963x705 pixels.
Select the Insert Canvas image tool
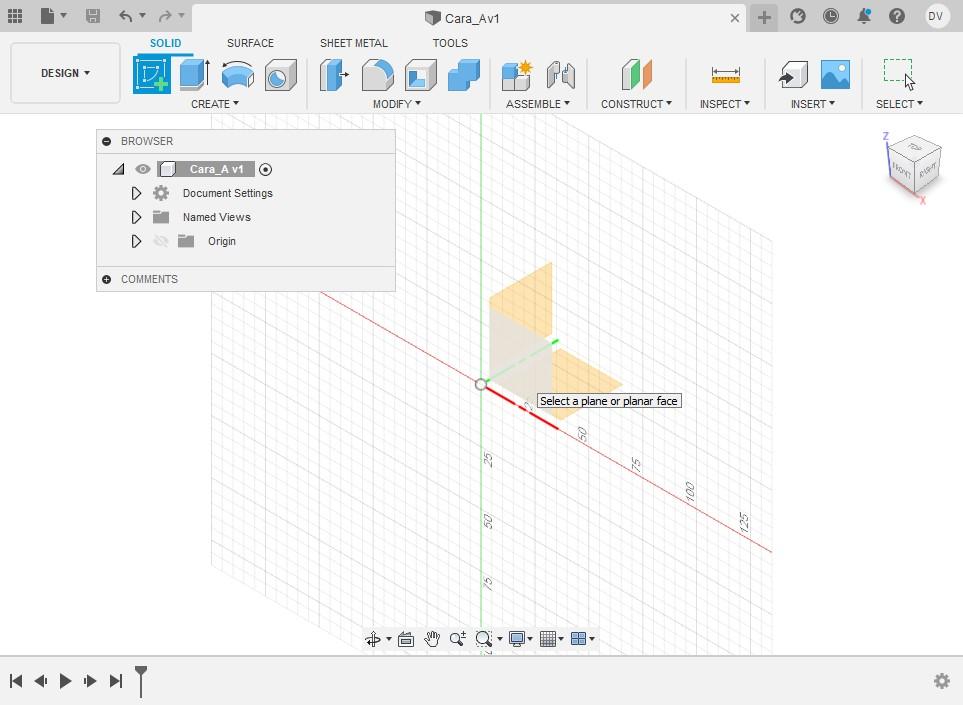click(x=836, y=74)
